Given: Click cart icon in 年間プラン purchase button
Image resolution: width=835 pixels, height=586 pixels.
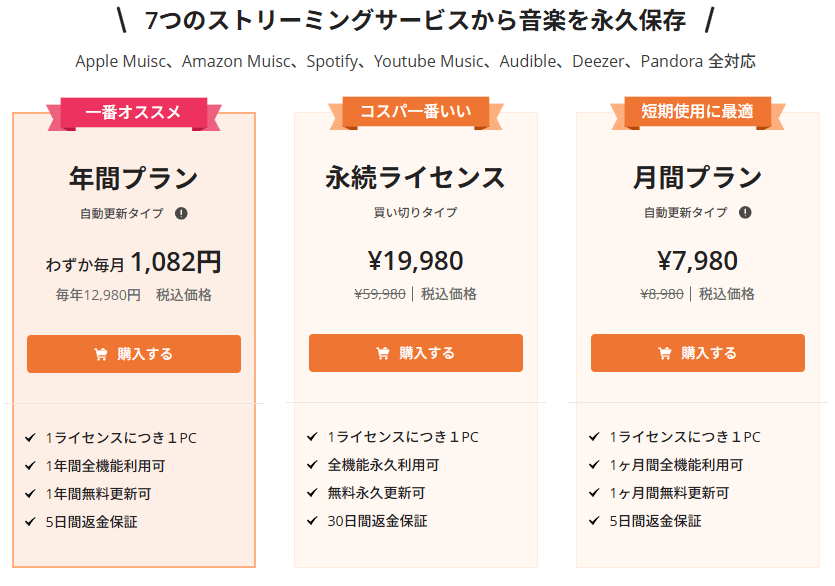Looking at the screenshot, I should (101, 354).
